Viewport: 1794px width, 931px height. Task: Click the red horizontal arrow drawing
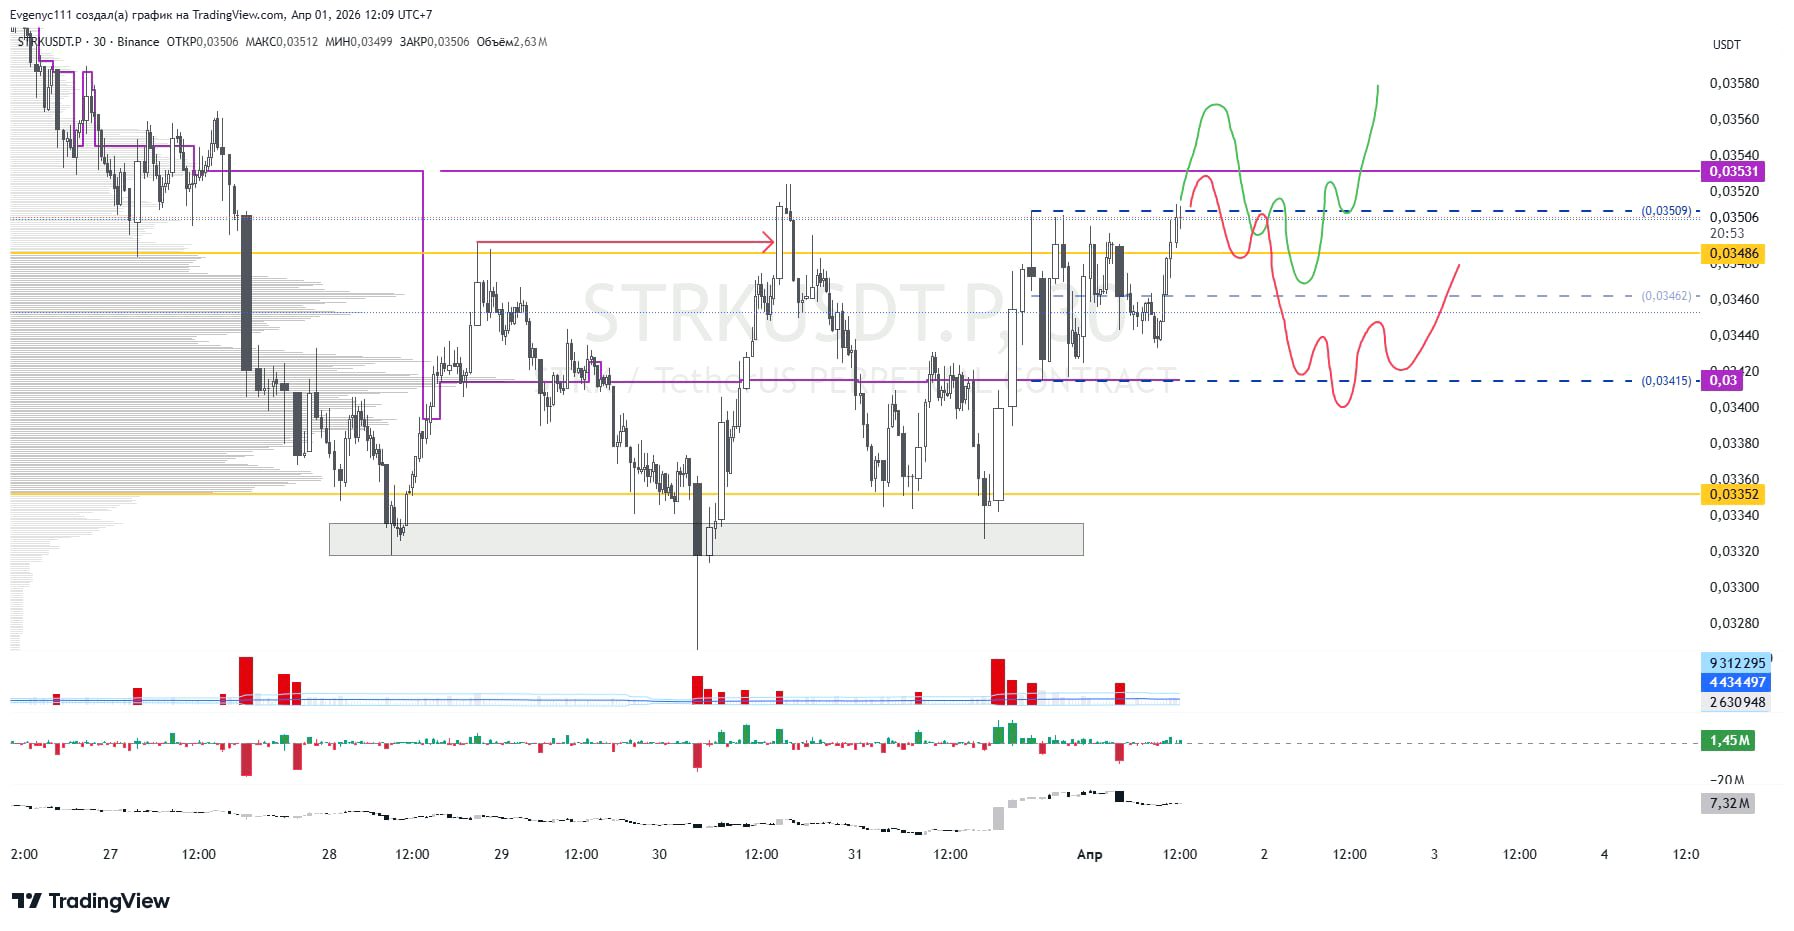pos(620,242)
